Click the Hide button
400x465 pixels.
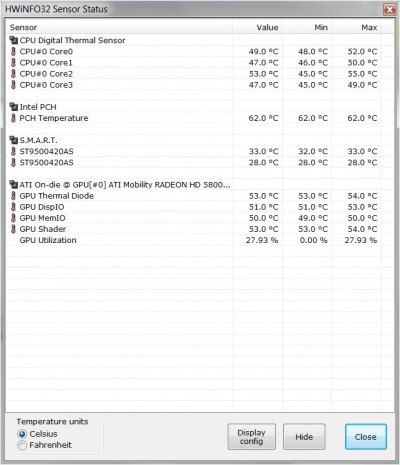pyautogui.click(x=304, y=437)
